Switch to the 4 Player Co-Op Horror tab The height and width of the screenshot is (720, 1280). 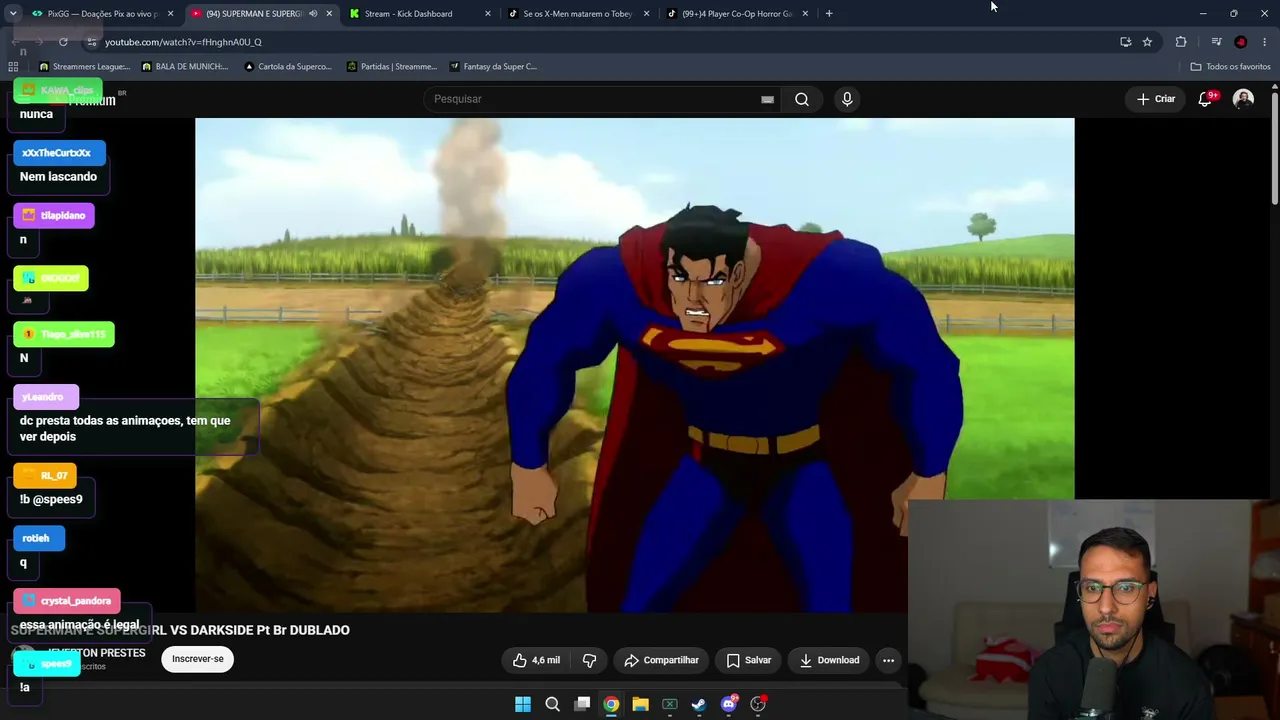[737, 14]
